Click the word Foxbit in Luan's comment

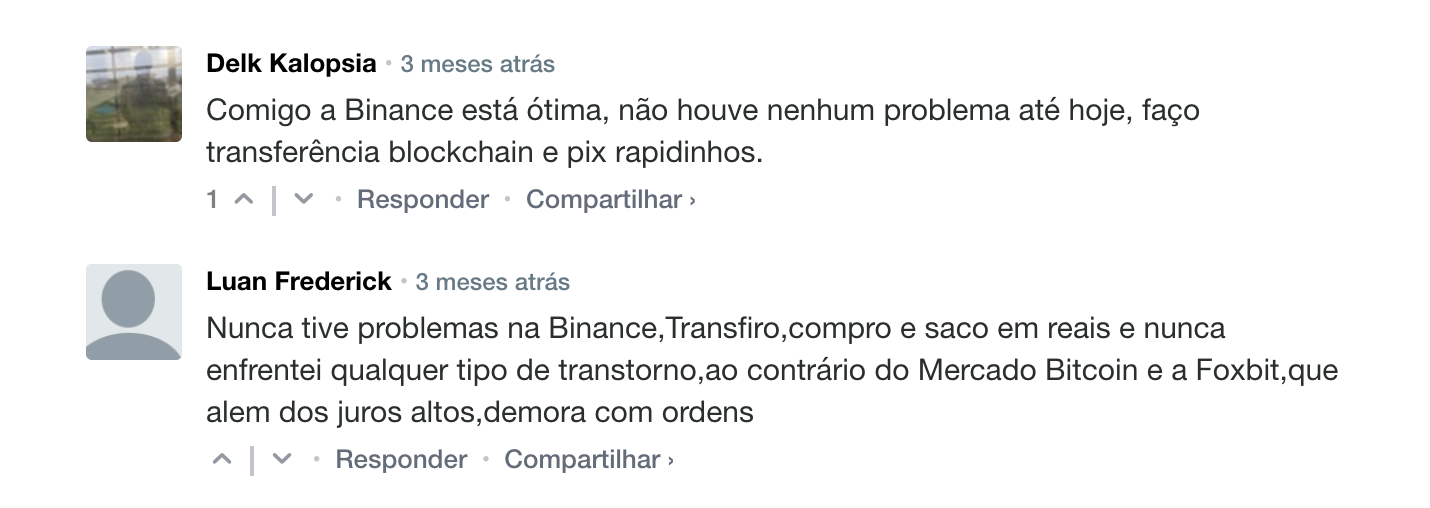point(1237,371)
